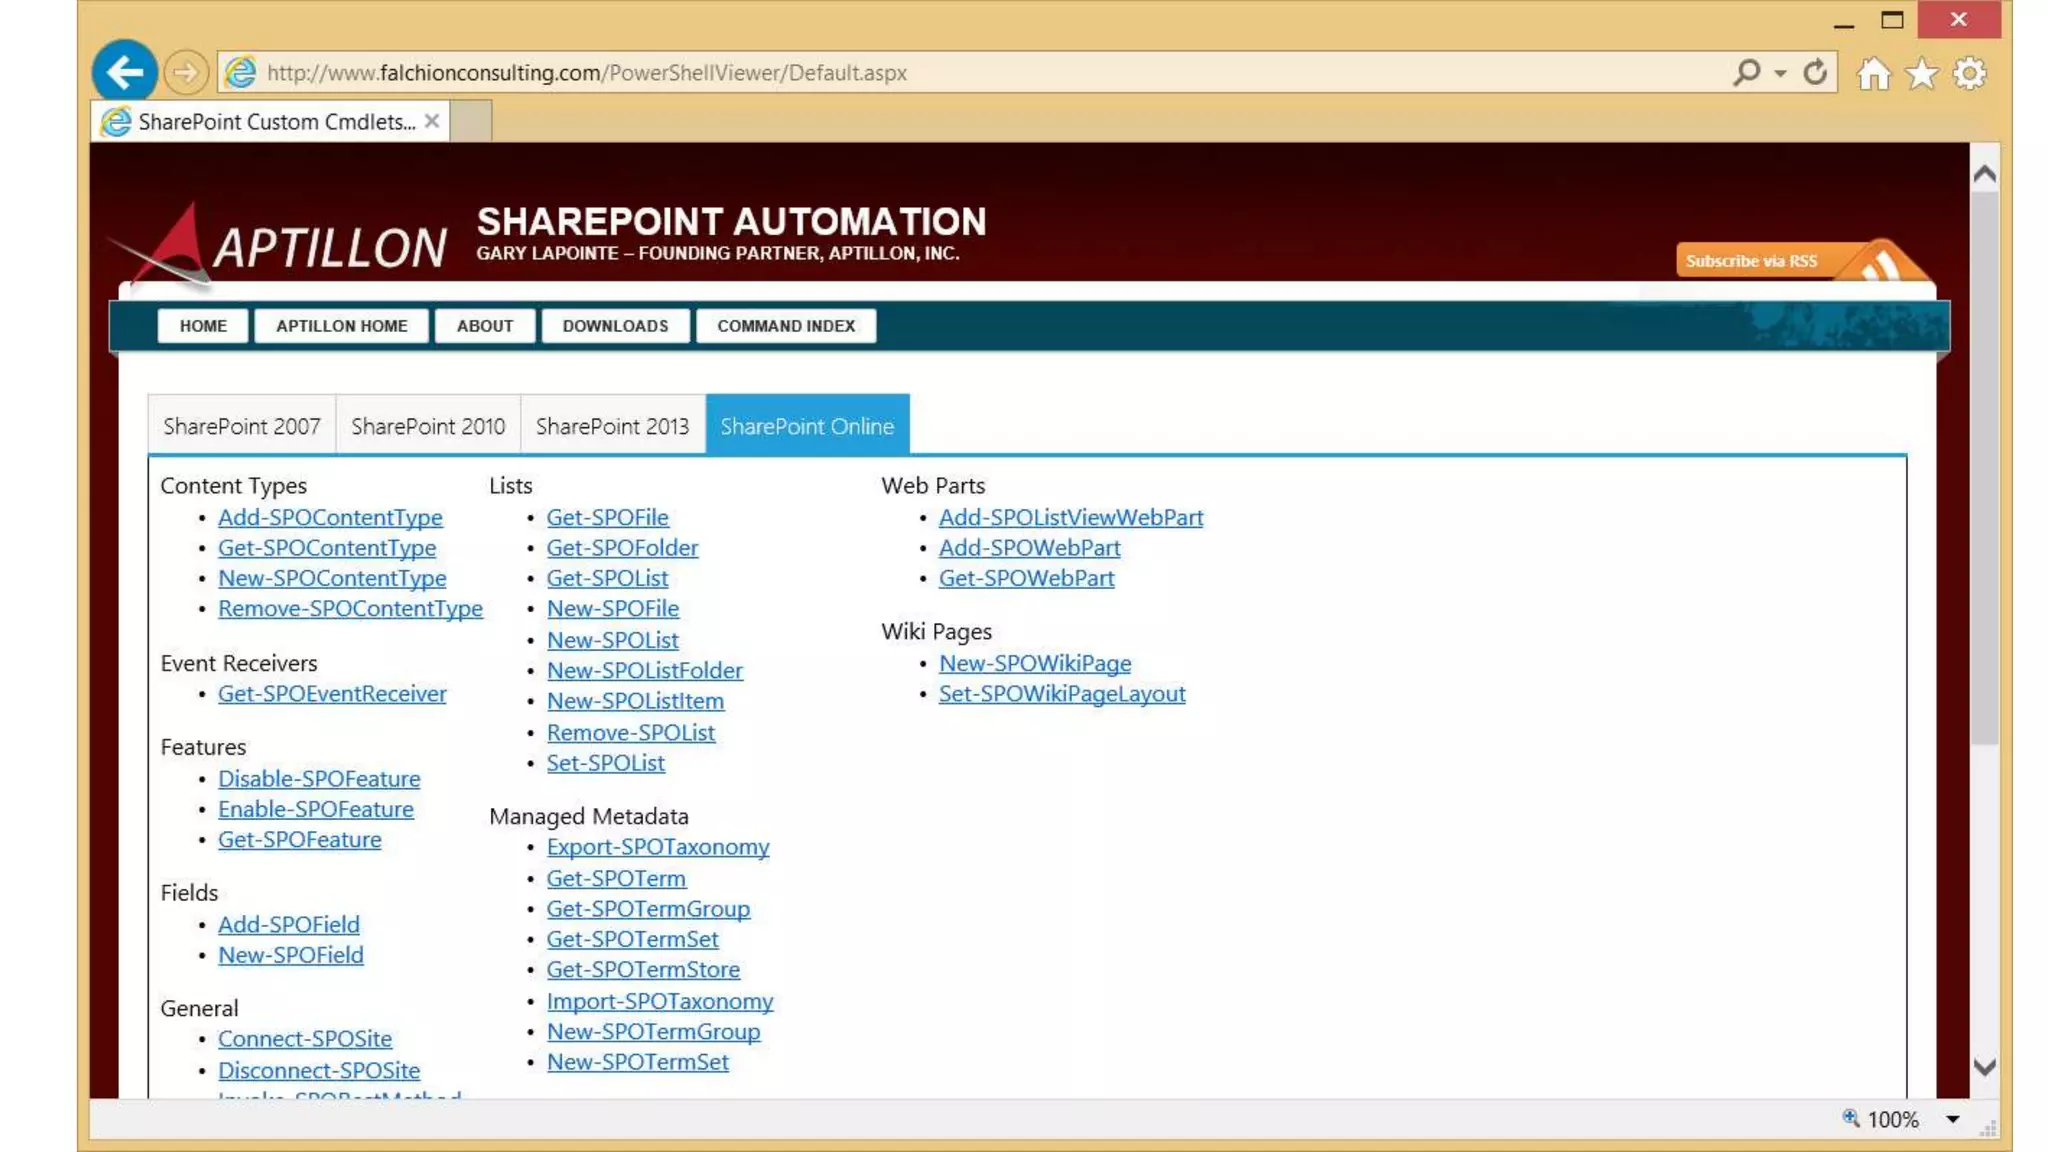2048x1152 pixels.
Task: Go to the browser Home icon
Action: [x=1874, y=73]
